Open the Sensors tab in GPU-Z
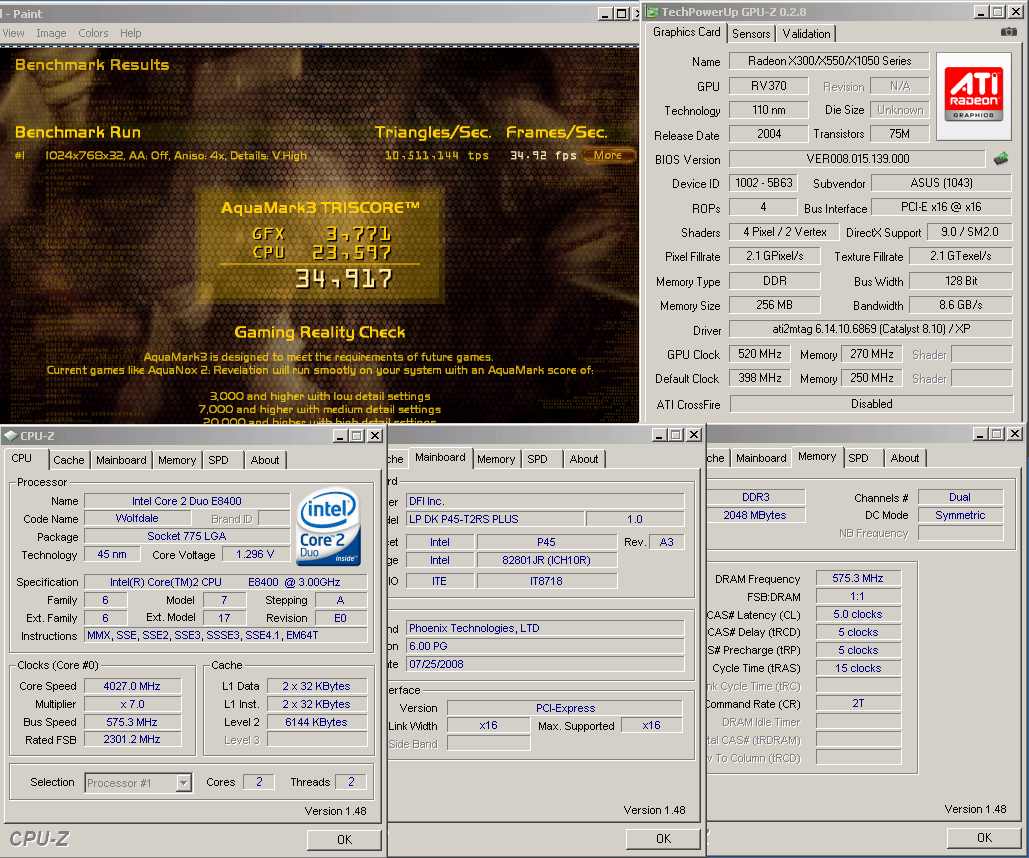 [x=751, y=33]
